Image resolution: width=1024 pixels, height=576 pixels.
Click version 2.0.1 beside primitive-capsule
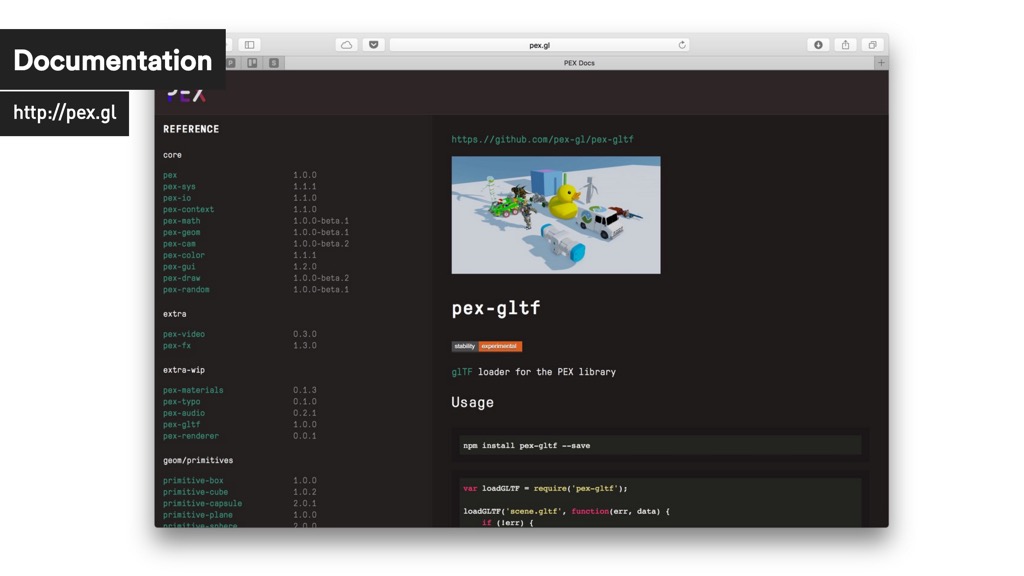coord(304,504)
